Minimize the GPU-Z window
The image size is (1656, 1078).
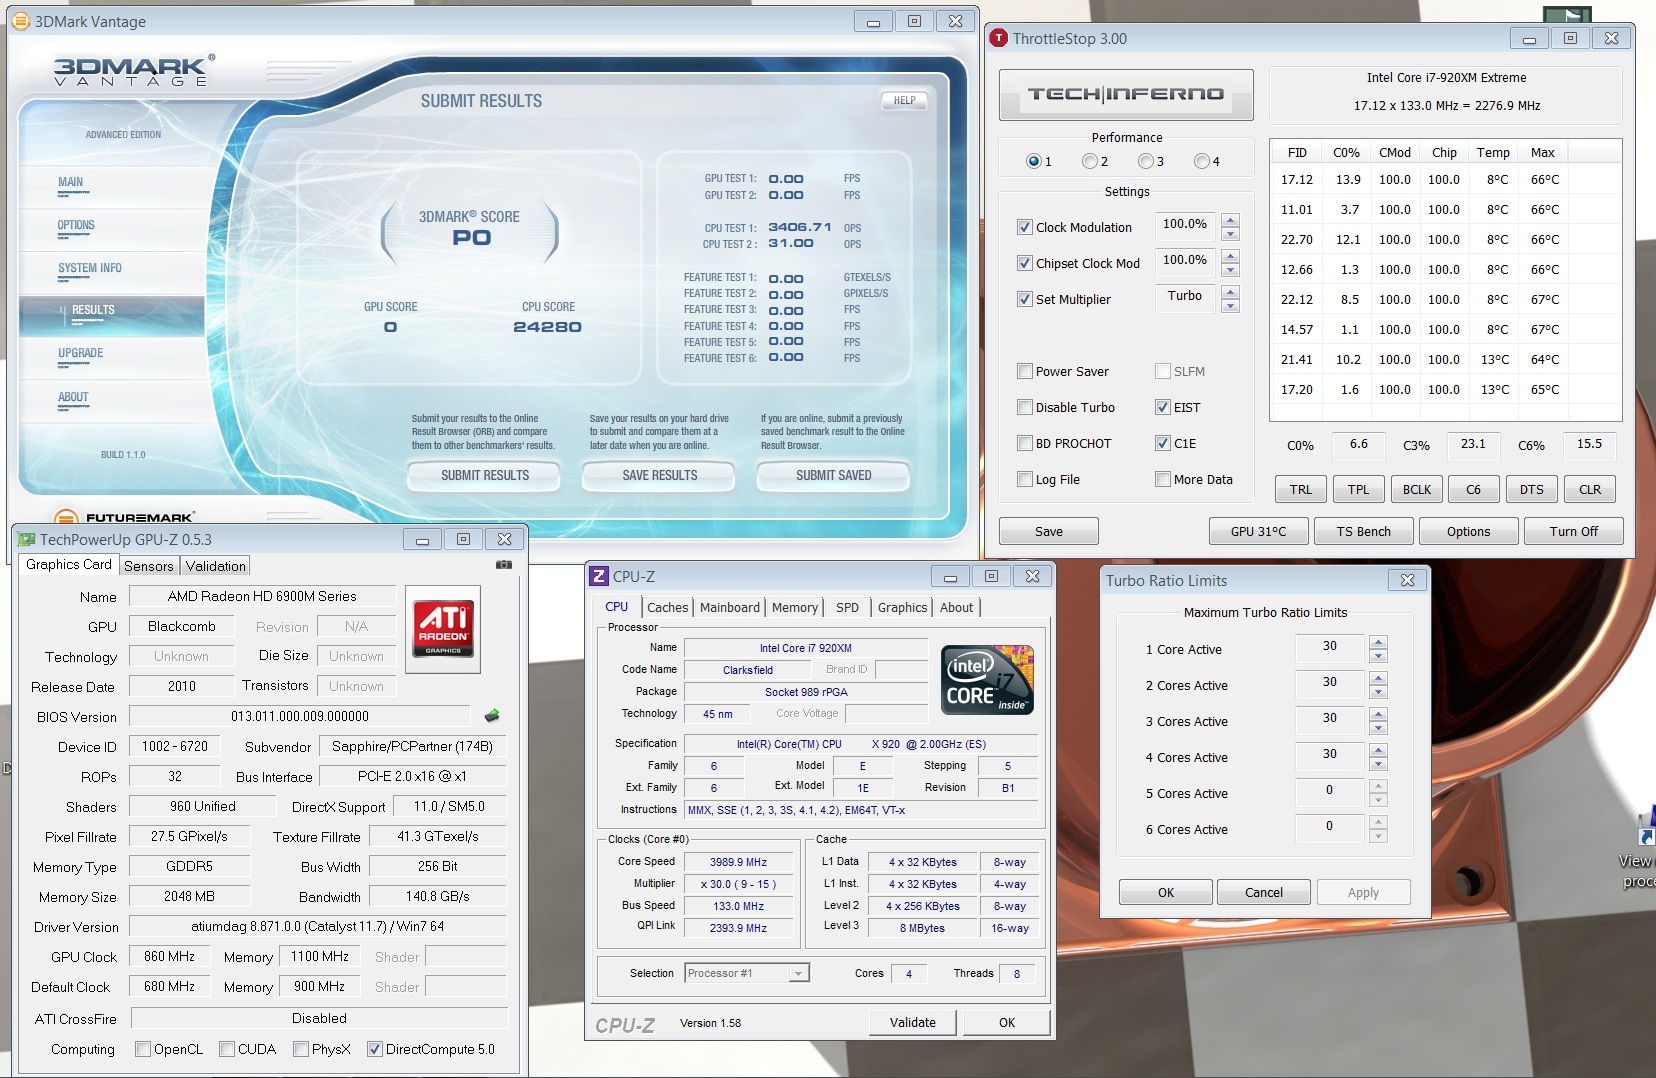[x=422, y=539]
